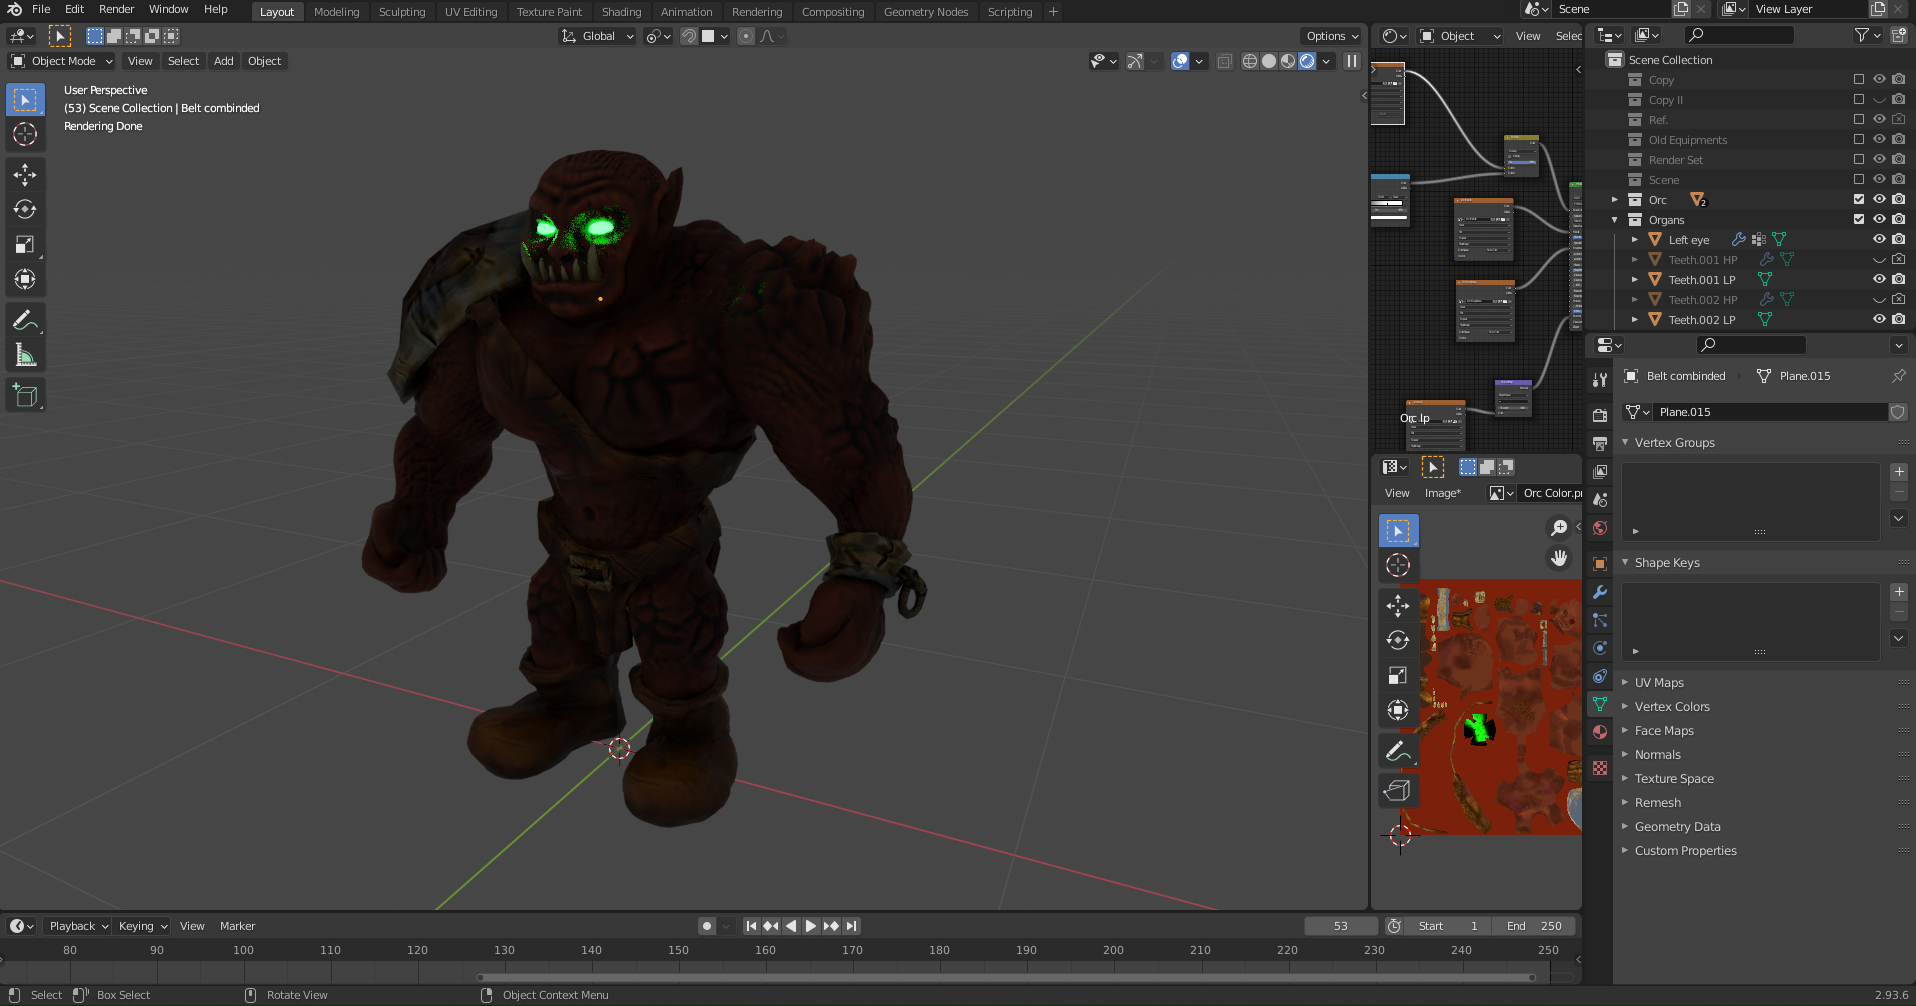Play the animation forward
1916x1006 pixels.
(x=811, y=926)
